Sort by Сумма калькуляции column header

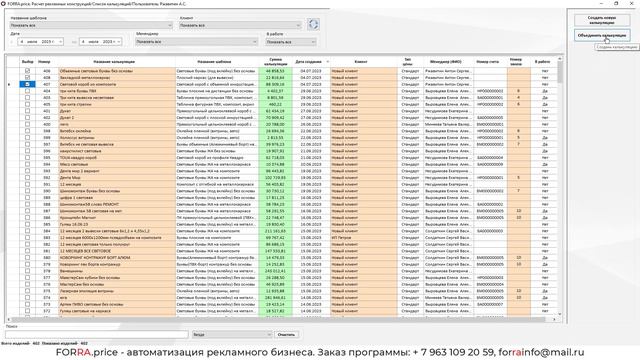click(x=276, y=62)
